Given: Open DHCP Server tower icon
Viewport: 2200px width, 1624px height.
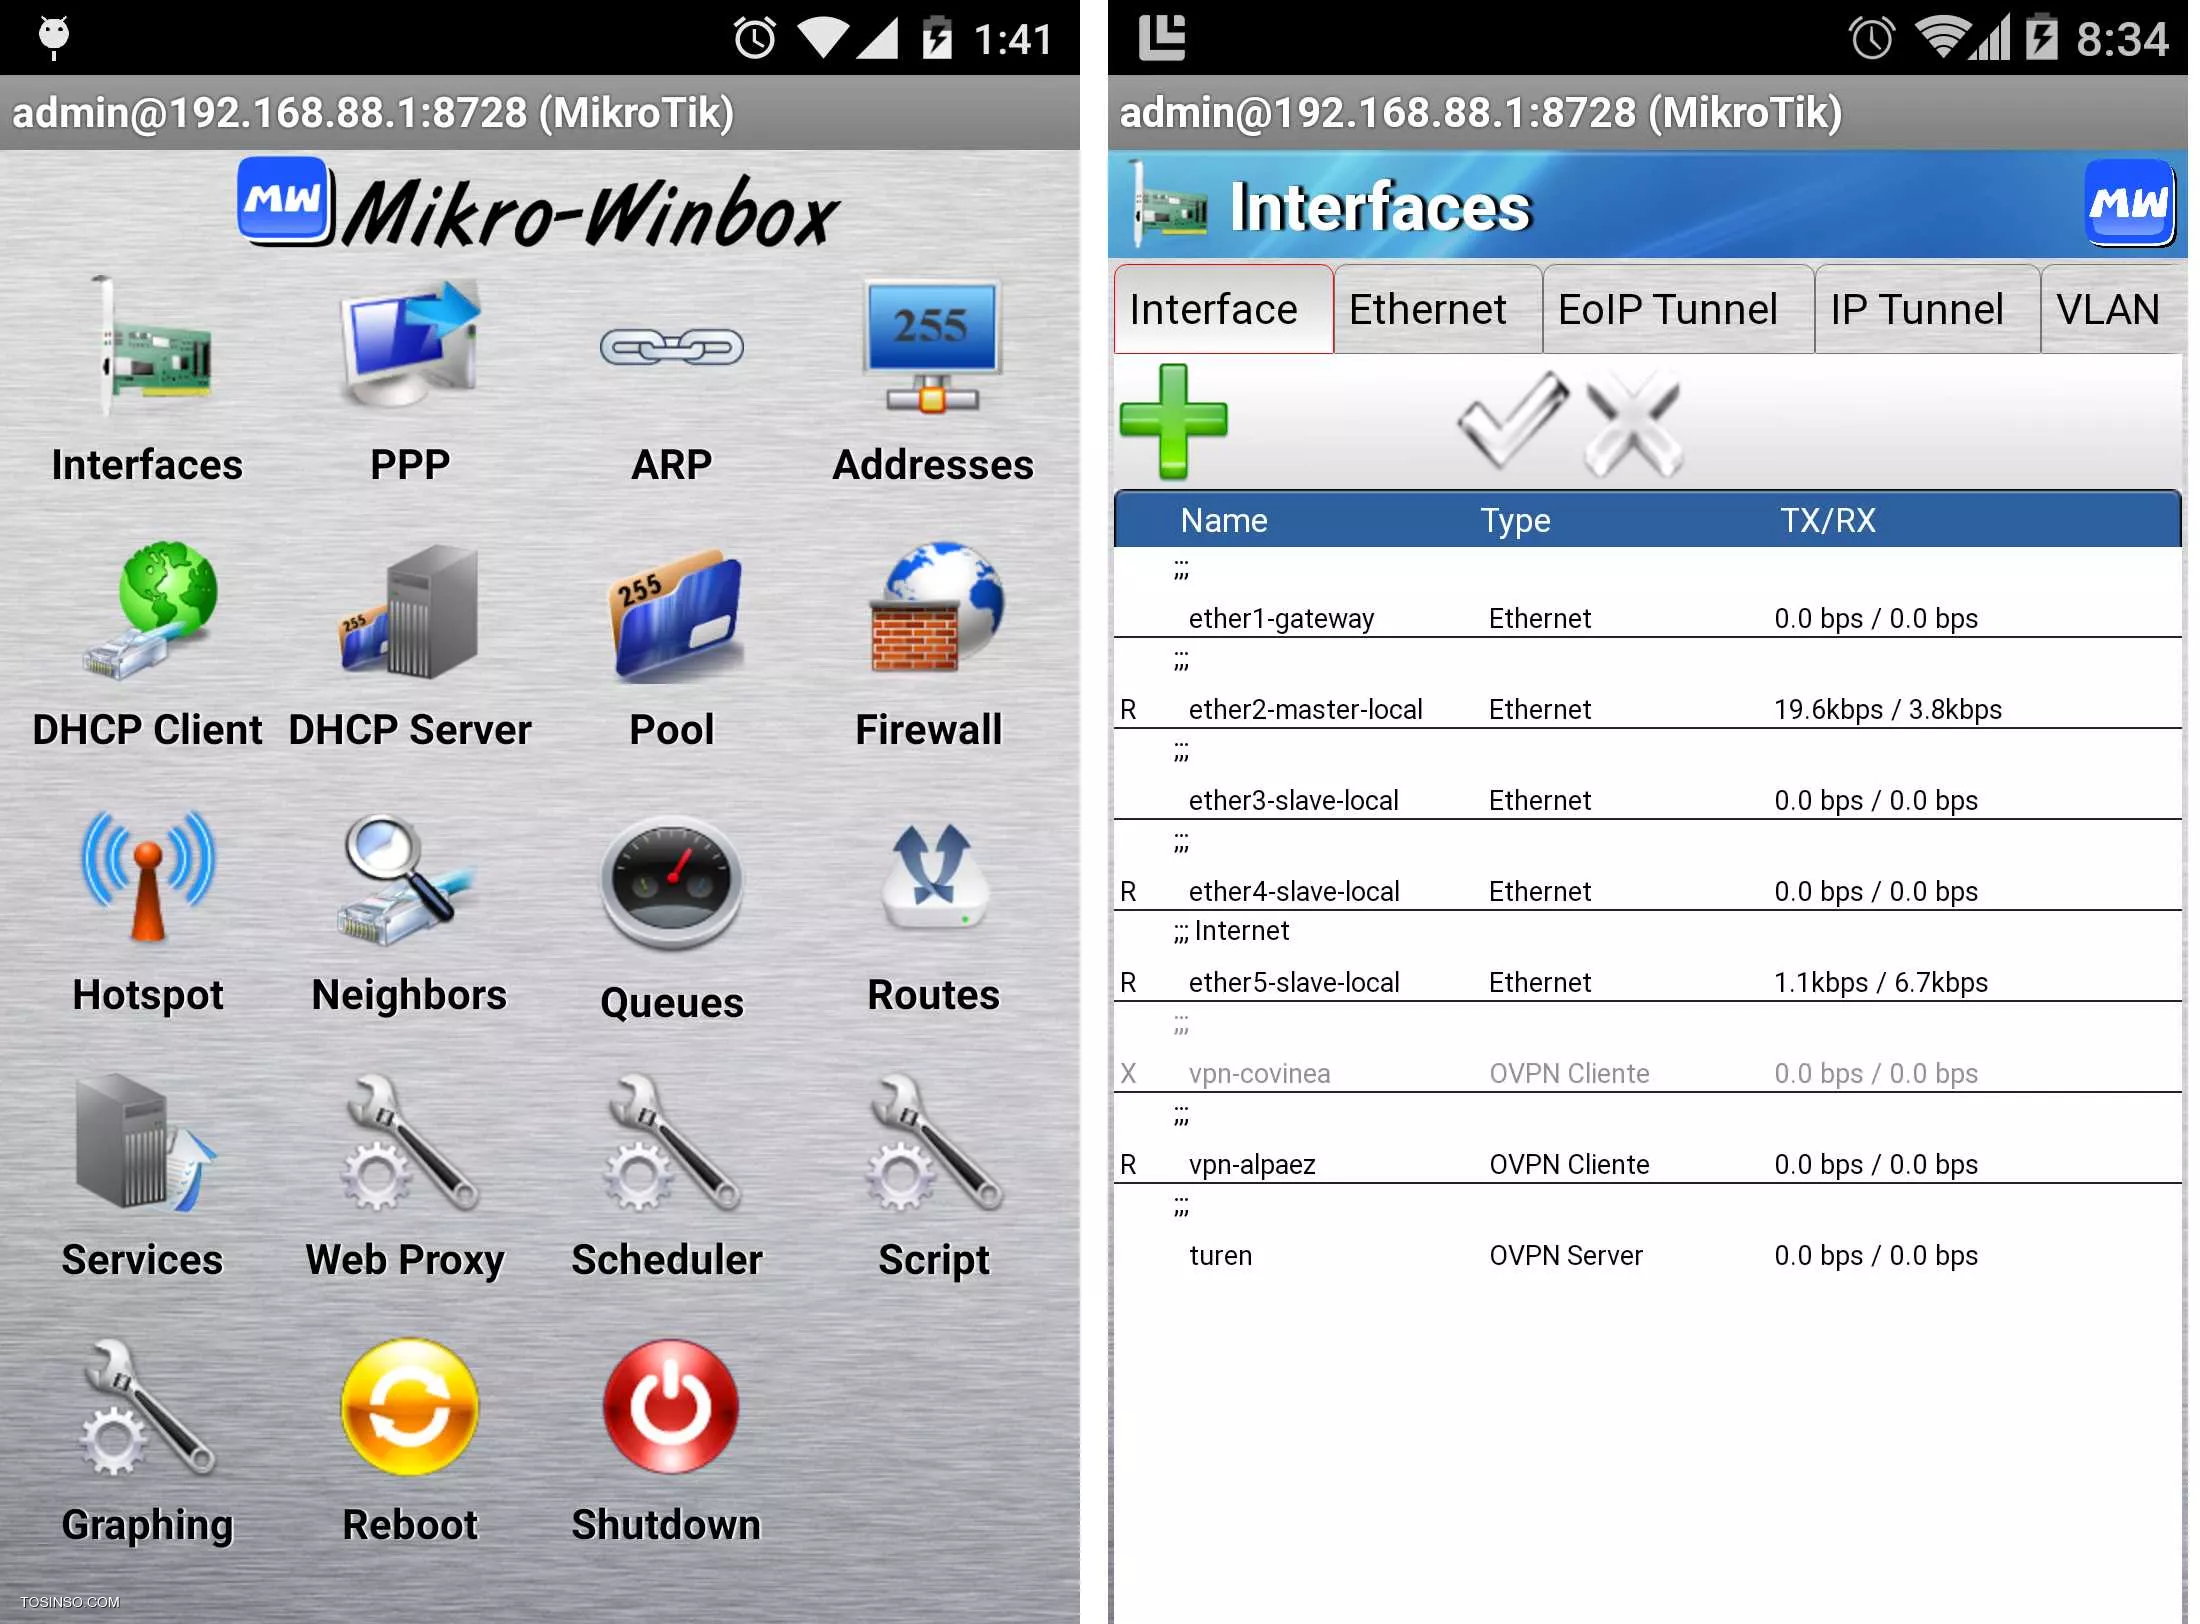Looking at the screenshot, I should point(410,612).
